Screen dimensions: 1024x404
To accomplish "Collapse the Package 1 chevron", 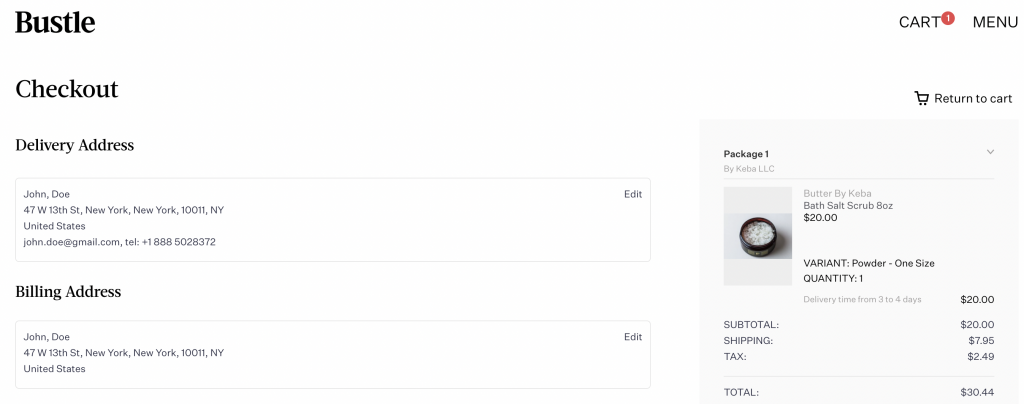I will (x=990, y=152).
